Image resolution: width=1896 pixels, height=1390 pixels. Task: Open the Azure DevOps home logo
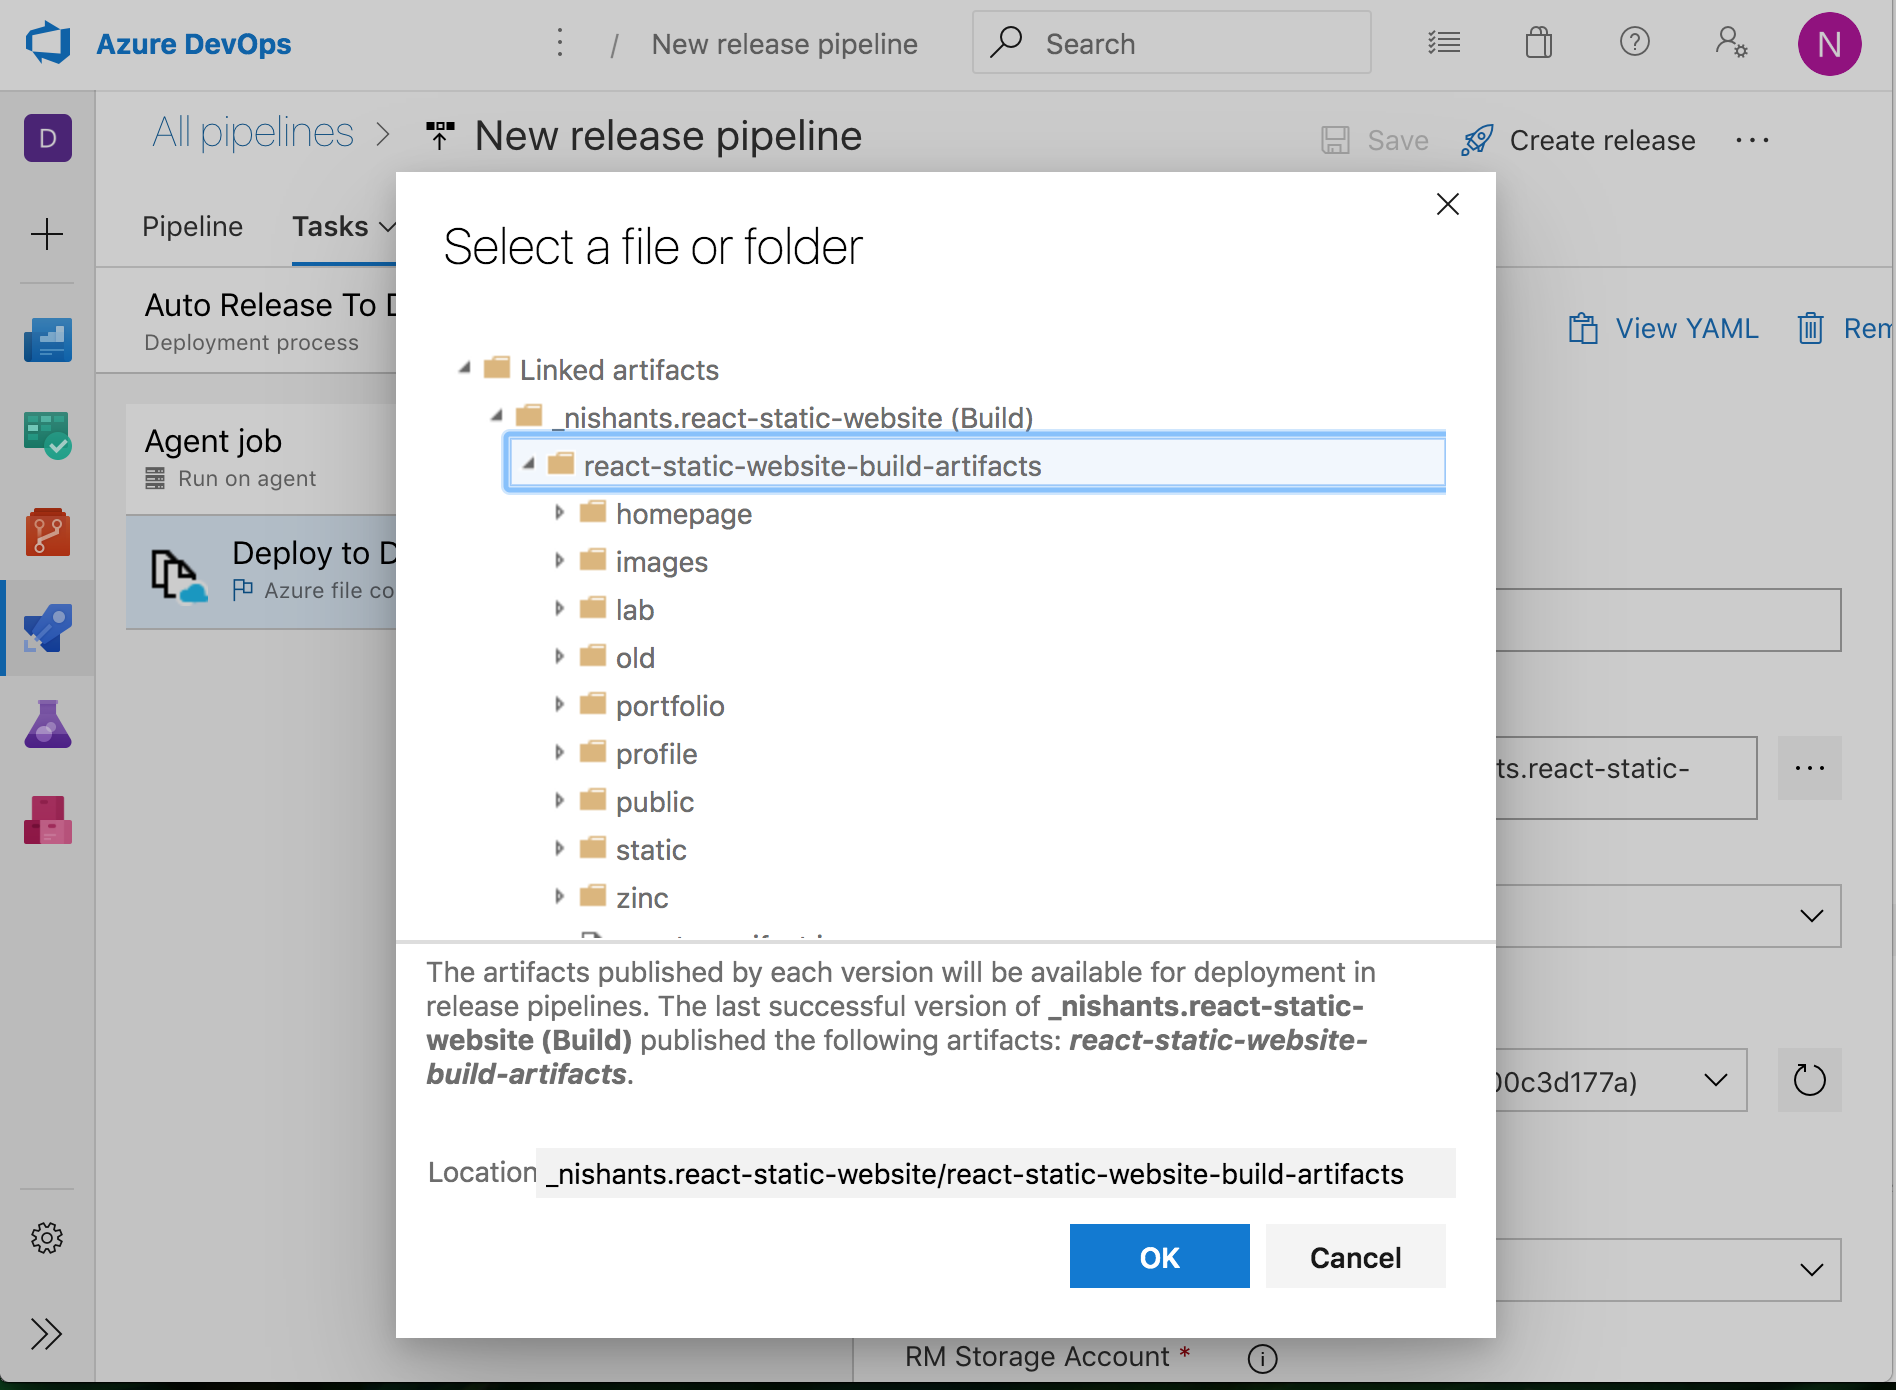[x=48, y=44]
